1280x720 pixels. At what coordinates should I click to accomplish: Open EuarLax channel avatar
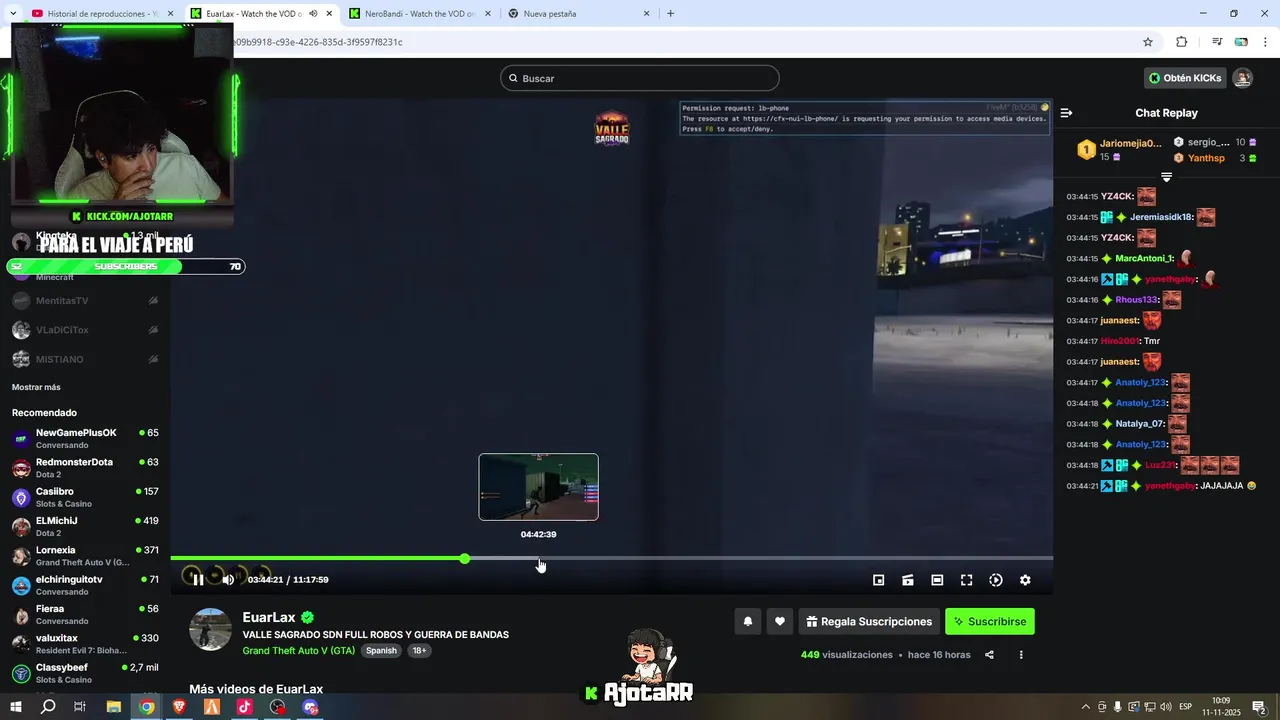[x=211, y=629]
